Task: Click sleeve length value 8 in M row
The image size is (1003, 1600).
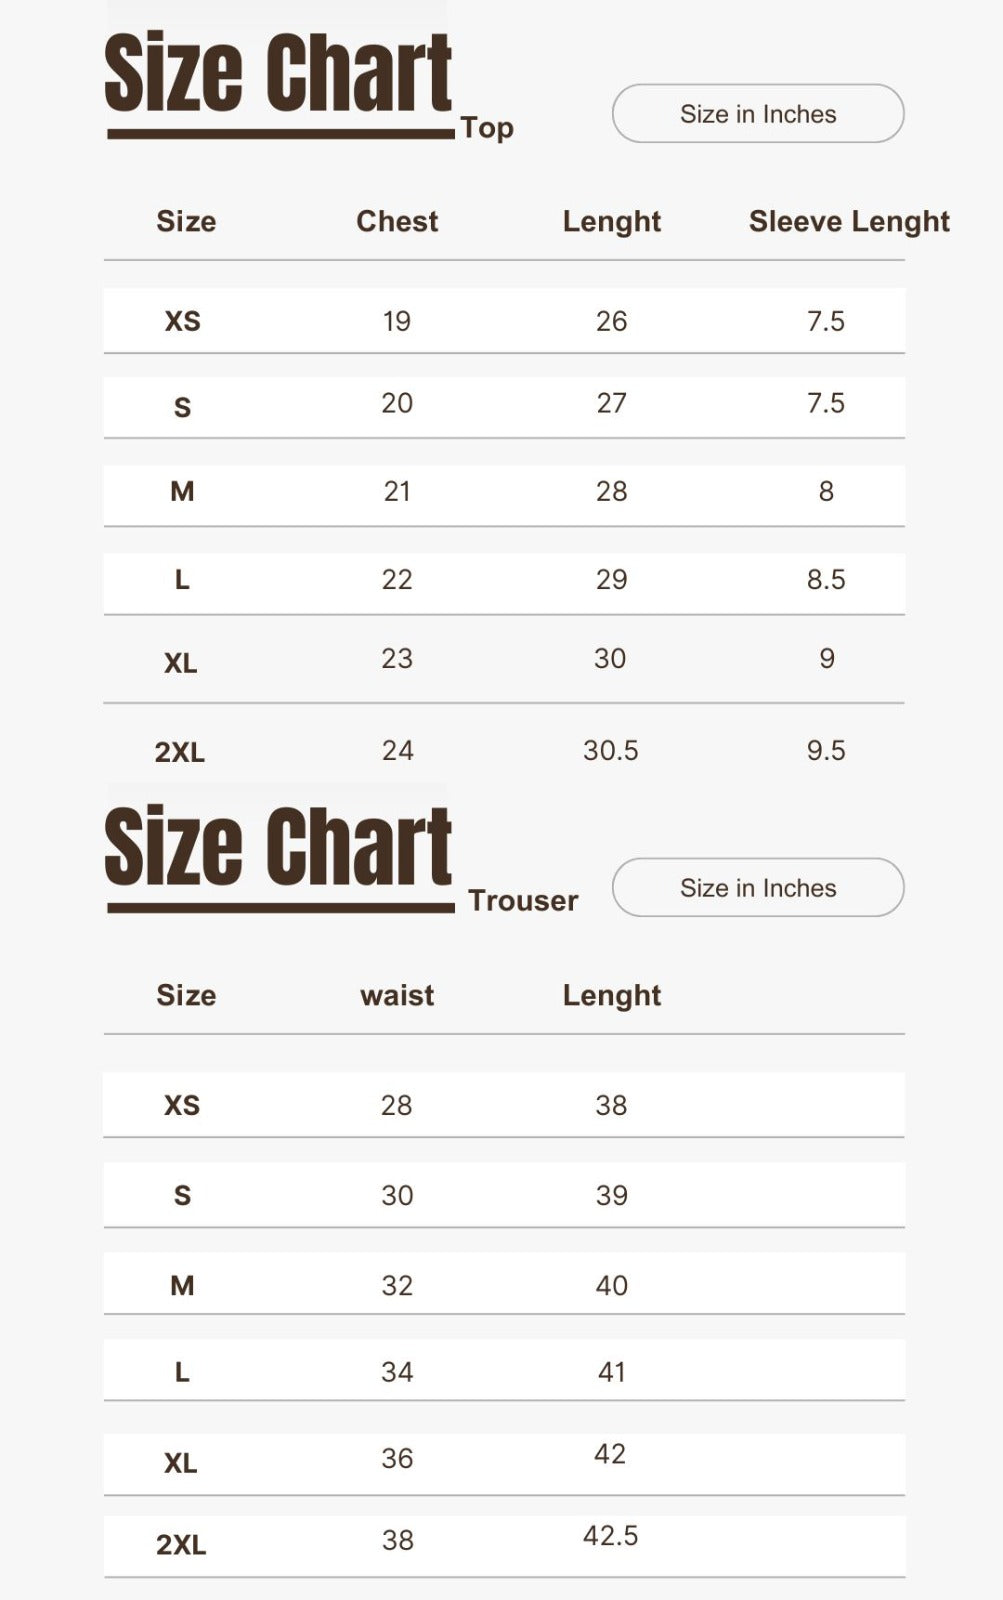Action: 826,491
